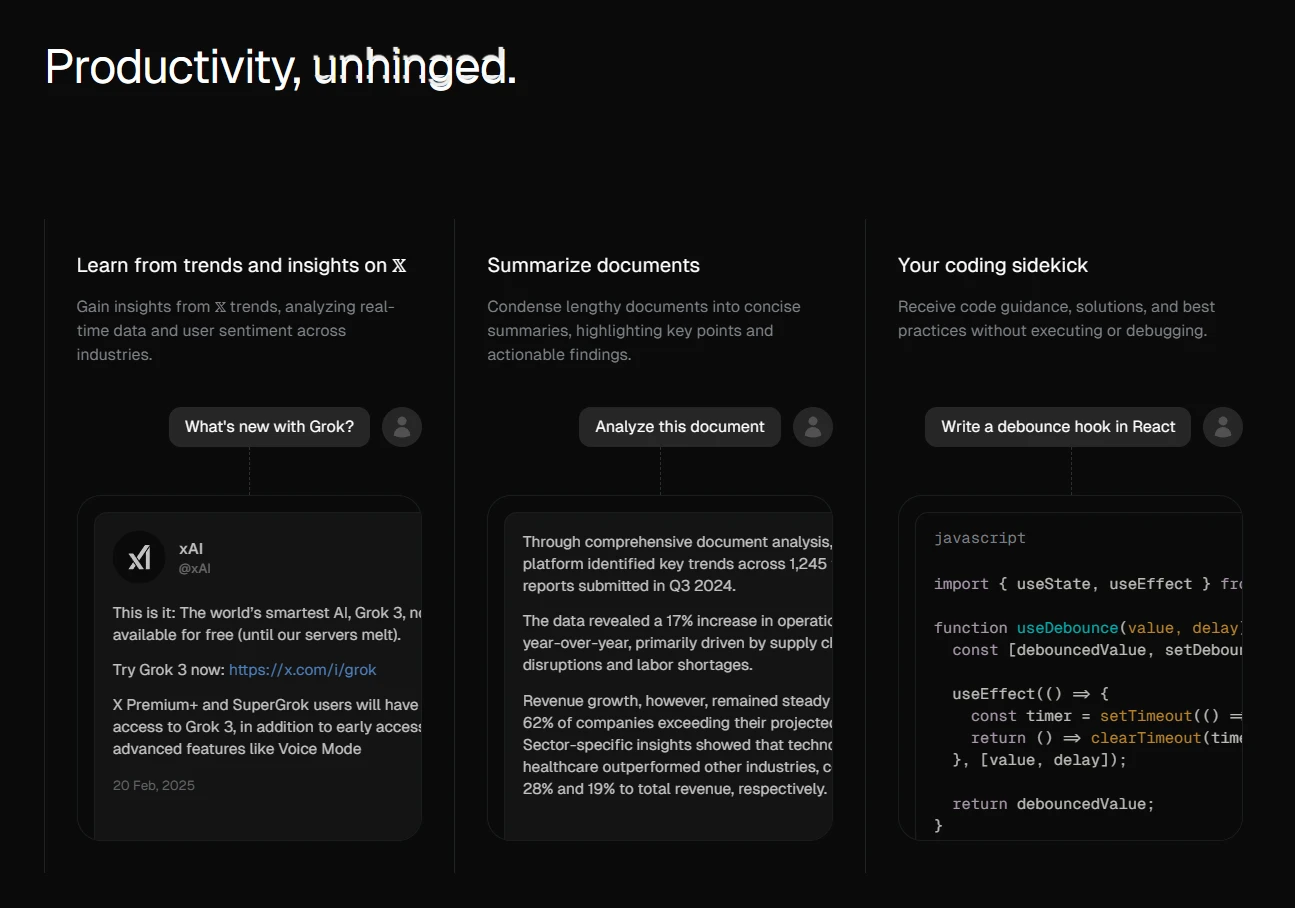
Task: Click the "javascript" code language label
Action: click(x=980, y=538)
